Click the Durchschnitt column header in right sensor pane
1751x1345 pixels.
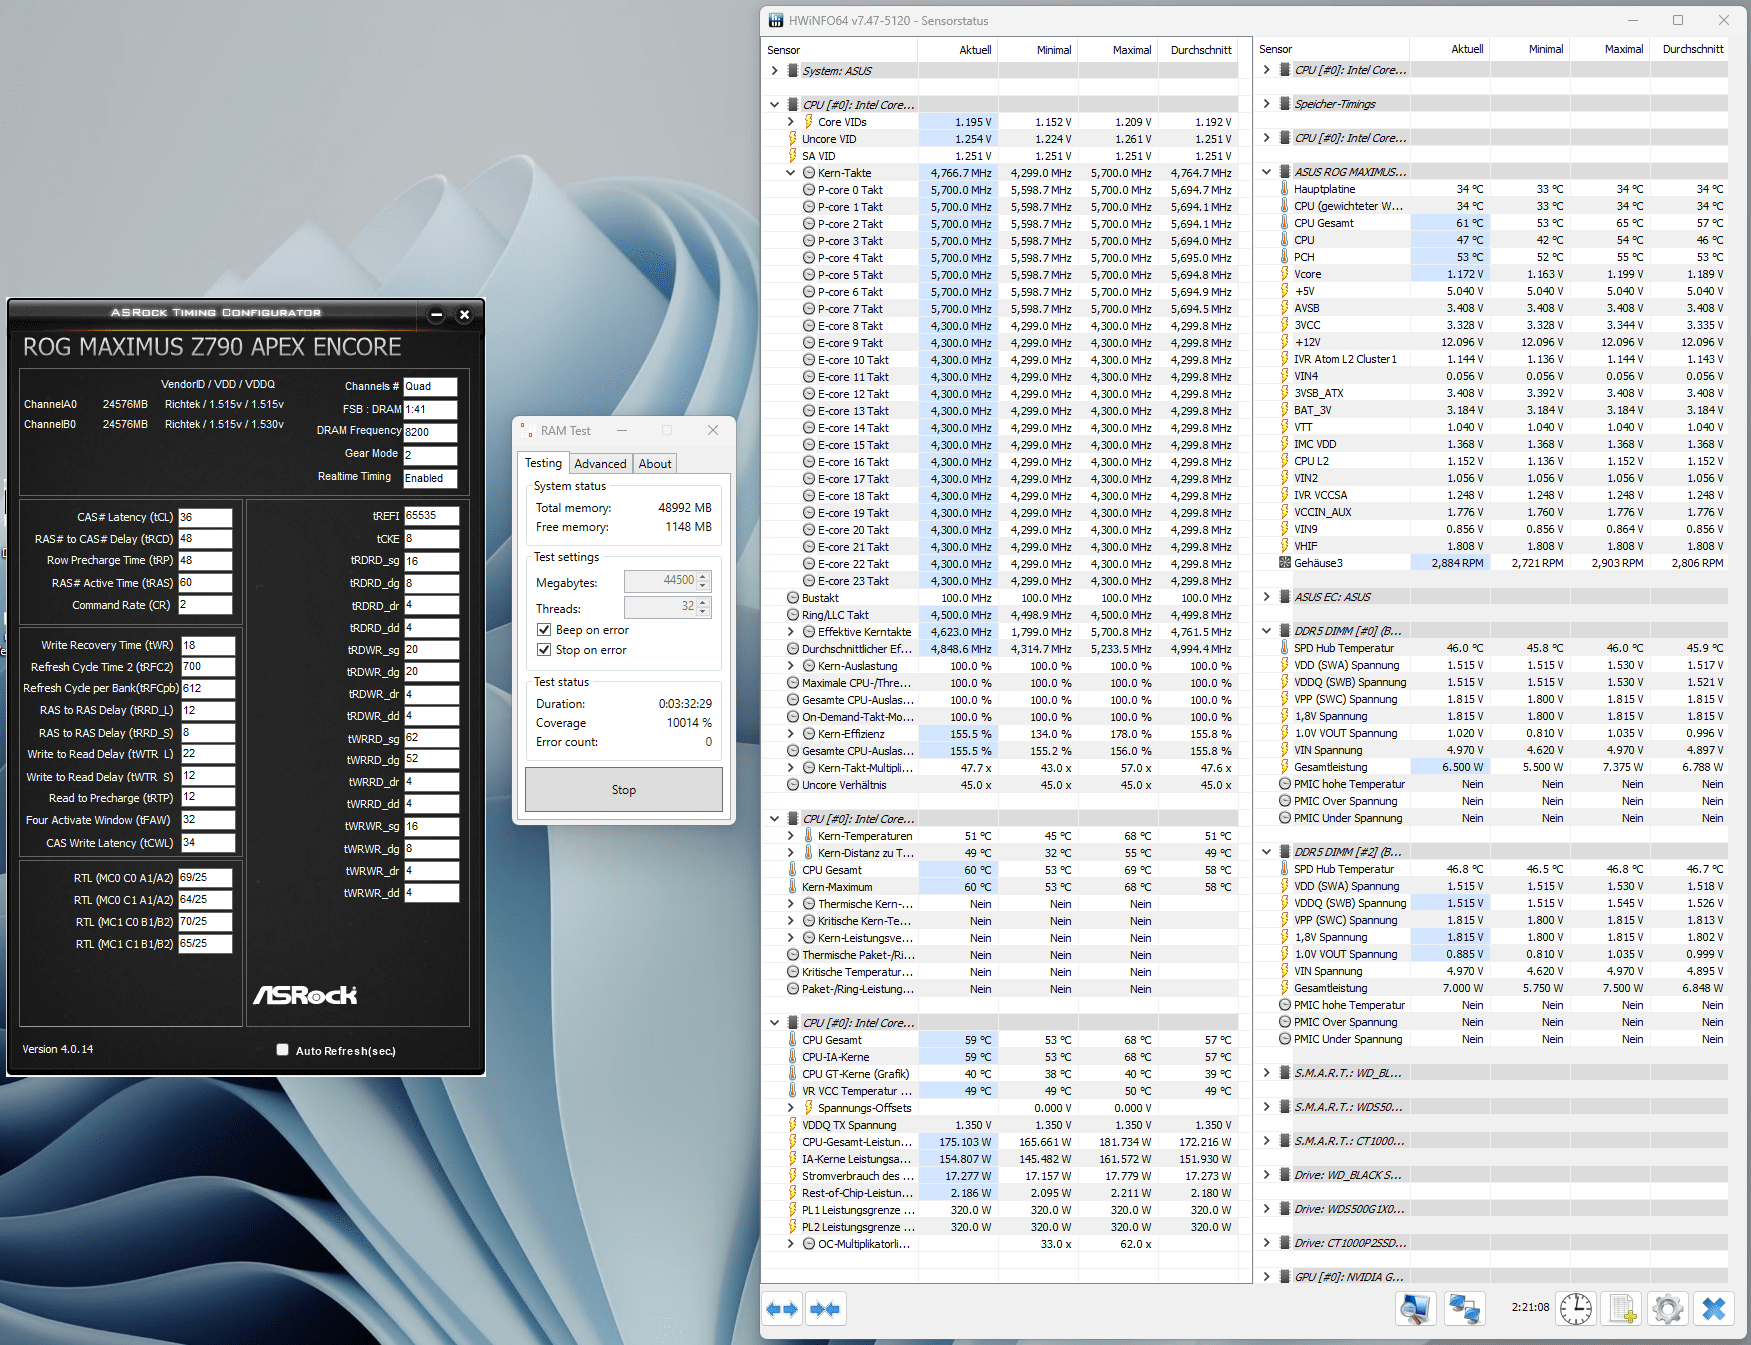coord(1689,49)
